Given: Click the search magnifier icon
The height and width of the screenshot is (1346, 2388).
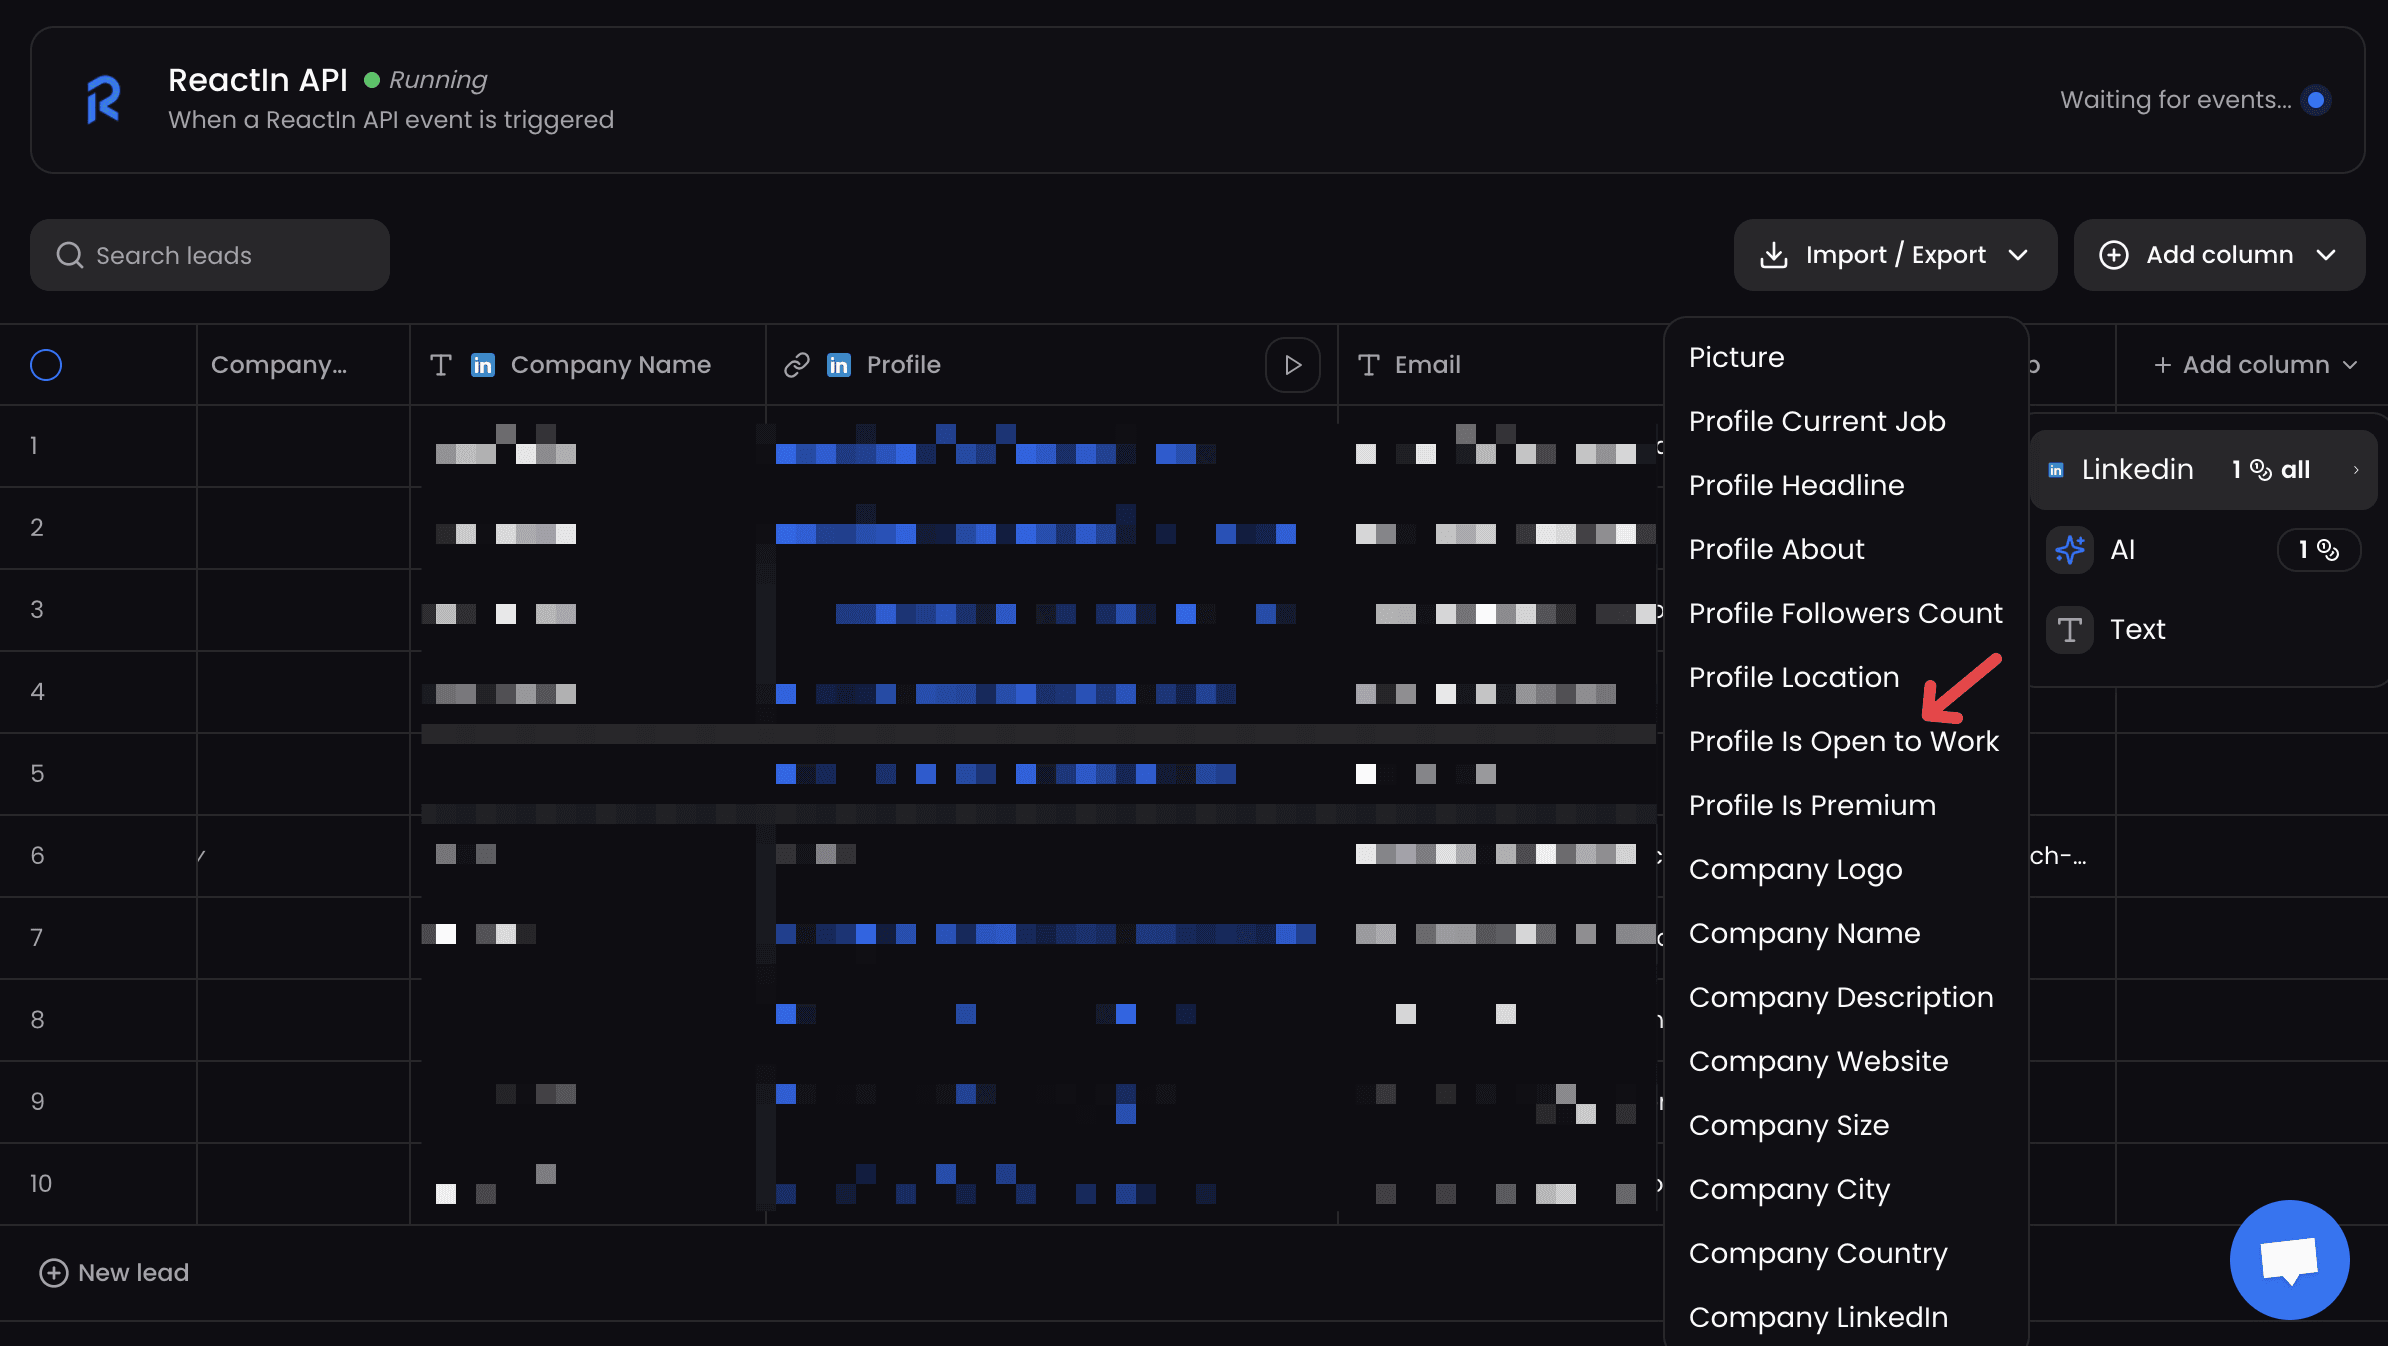Looking at the screenshot, I should point(69,255).
